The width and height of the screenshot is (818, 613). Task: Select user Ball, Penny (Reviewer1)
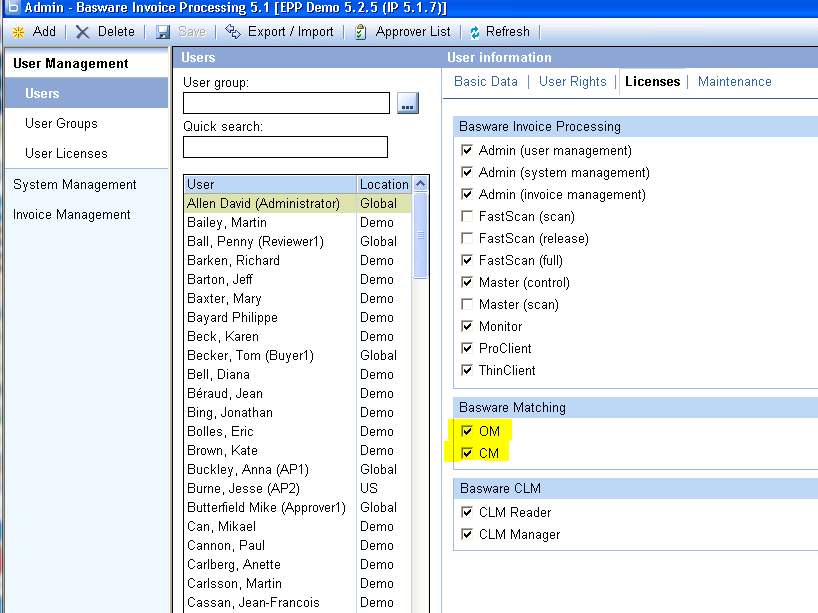(298, 242)
